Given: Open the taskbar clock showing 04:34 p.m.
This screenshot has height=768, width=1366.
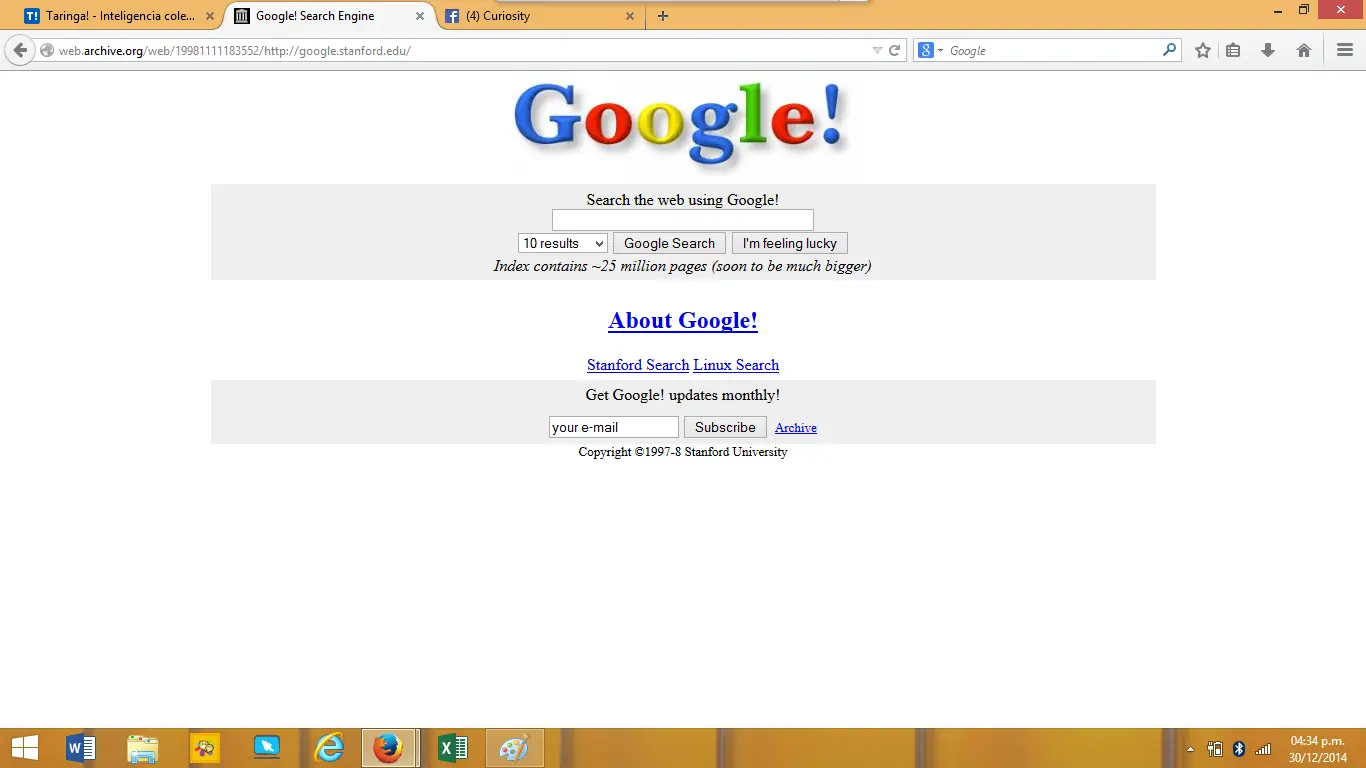Looking at the screenshot, I should point(1318,749).
